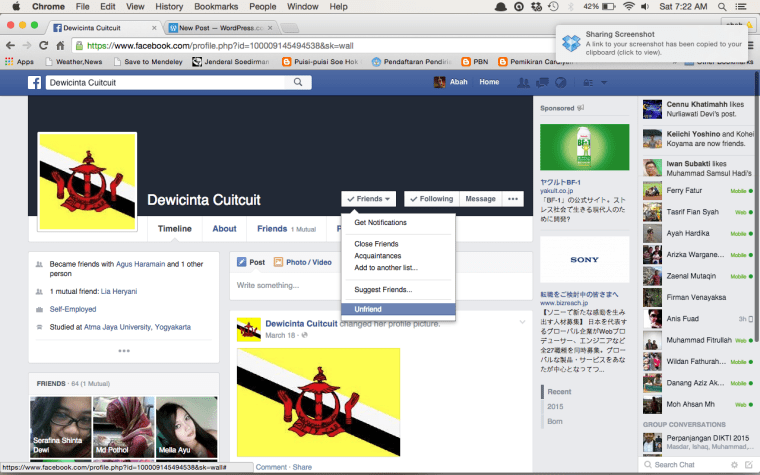Open friend thumbnail Mella Ayu
Image resolution: width=760 pixels, height=475 pixels.
coord(186,427)
